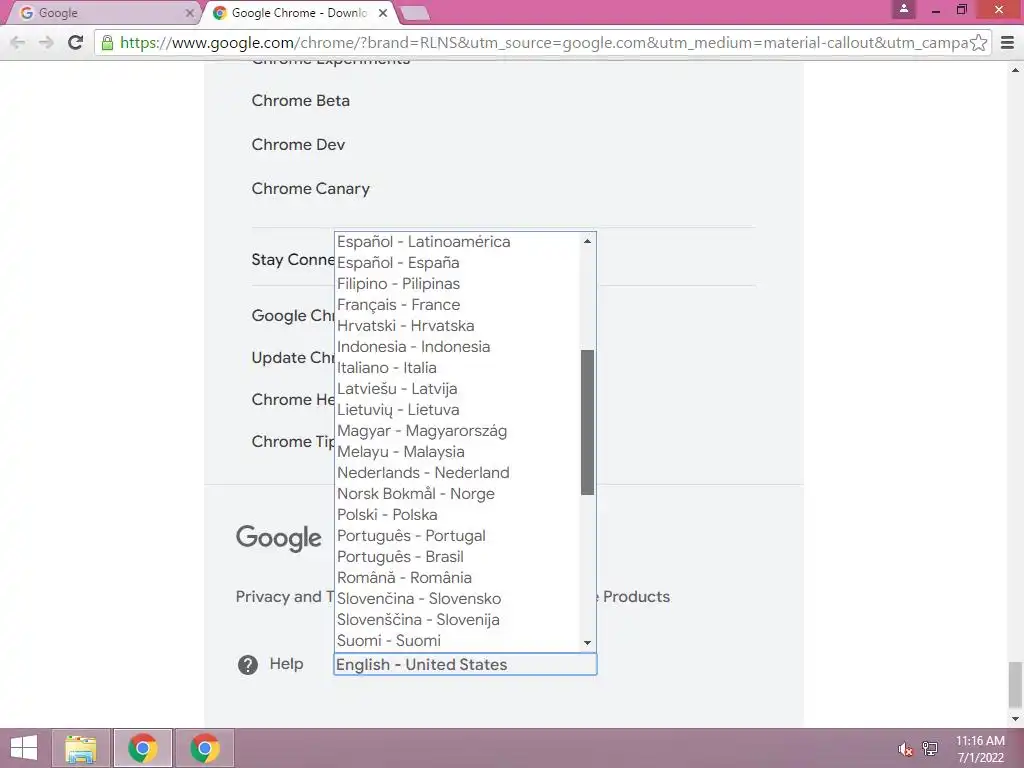This screenshot has width=1024, height=768.
Task: Choose Italiano - Italia language
Action: coord(456,368)
